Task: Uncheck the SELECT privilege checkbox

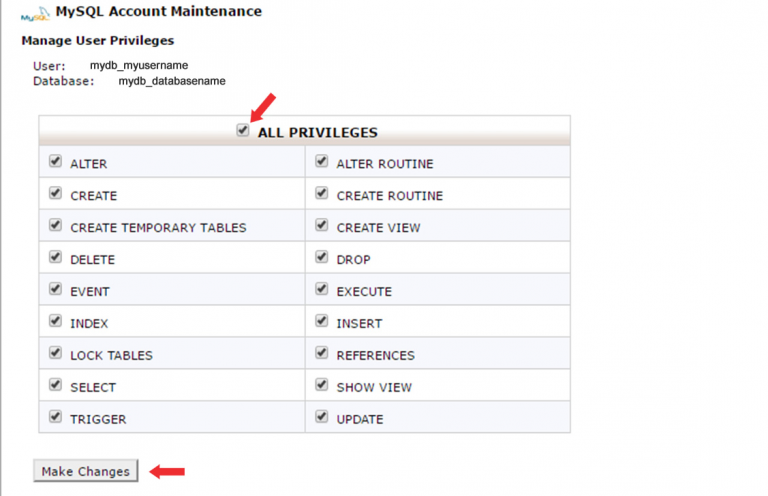Action: [x=54, y=386]
